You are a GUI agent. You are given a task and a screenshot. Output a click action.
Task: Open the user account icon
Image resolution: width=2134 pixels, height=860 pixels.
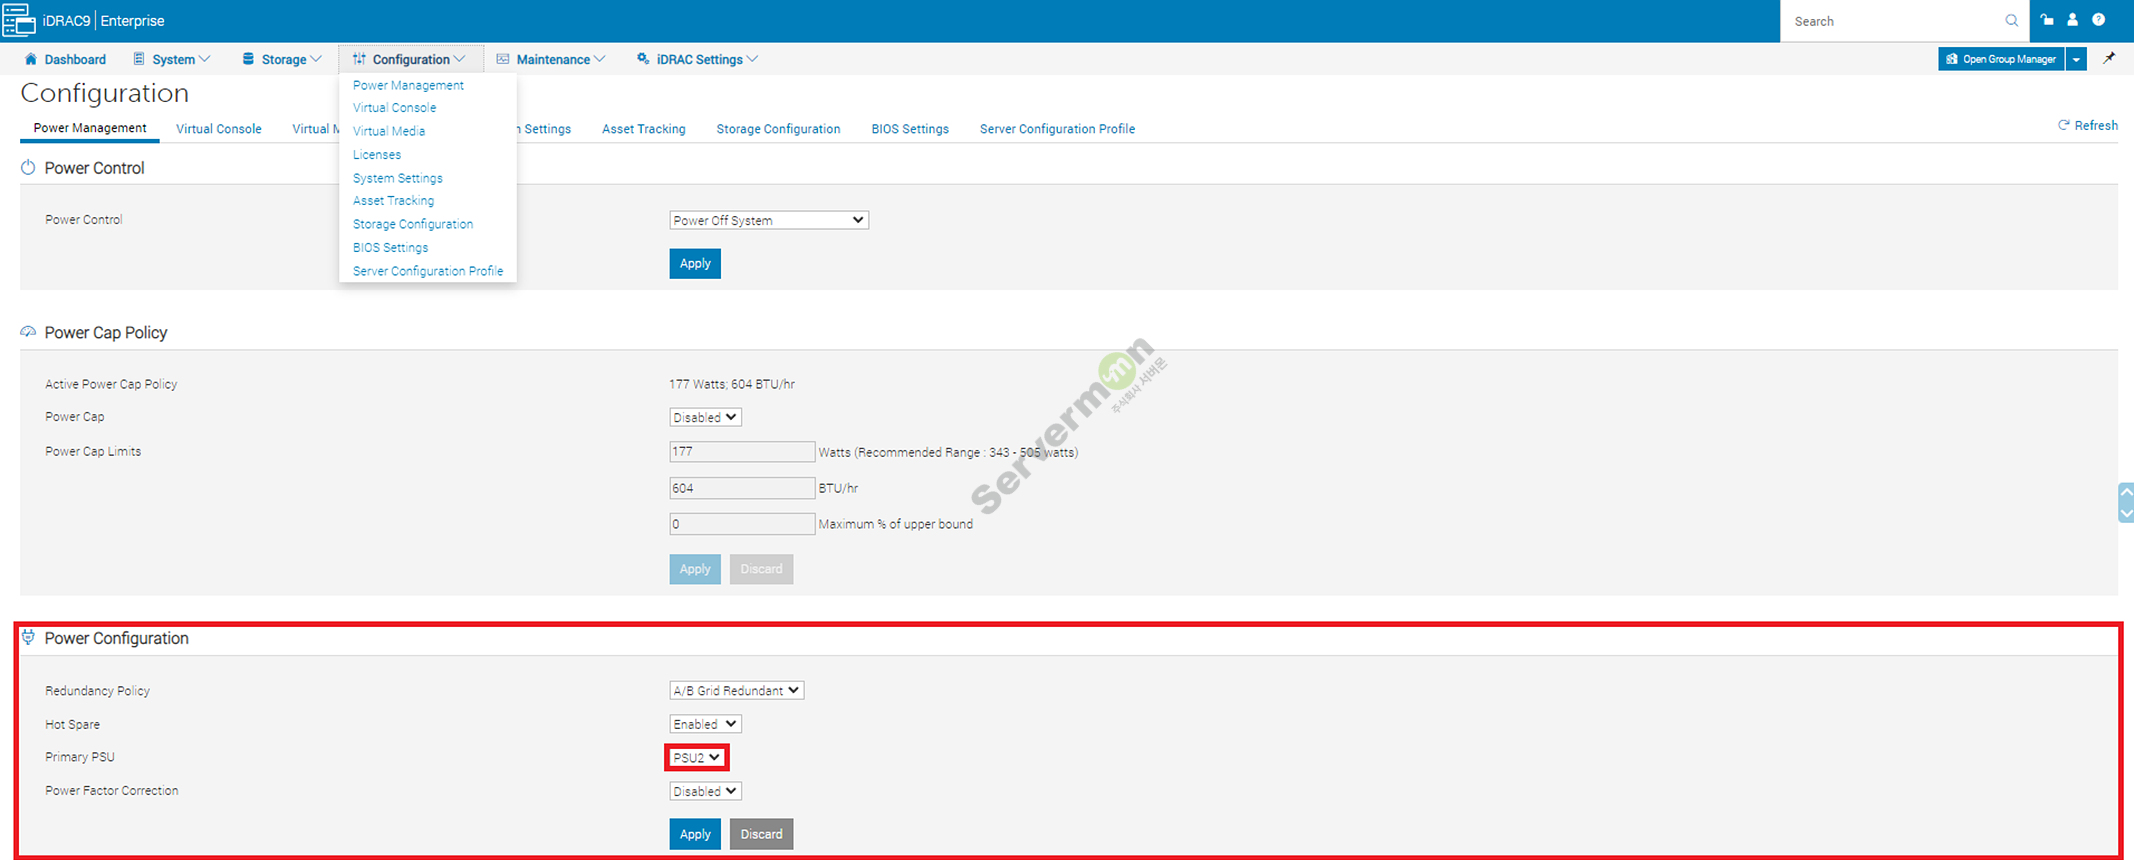click(2072, 20)
